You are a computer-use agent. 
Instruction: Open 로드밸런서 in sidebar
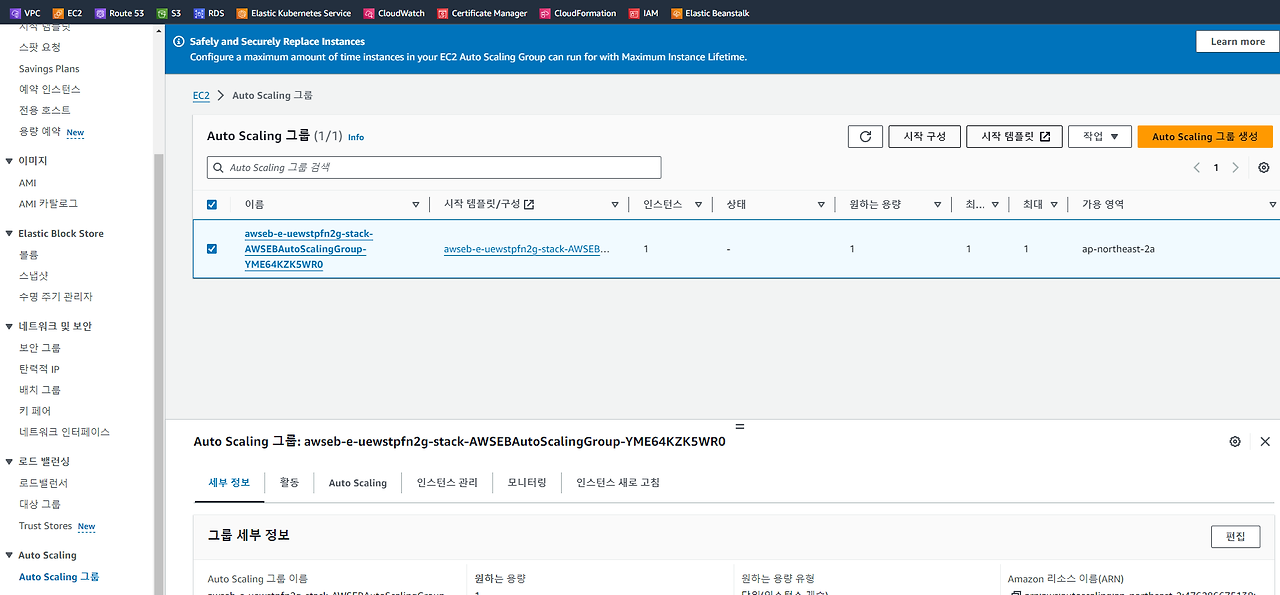coord(43,483)
